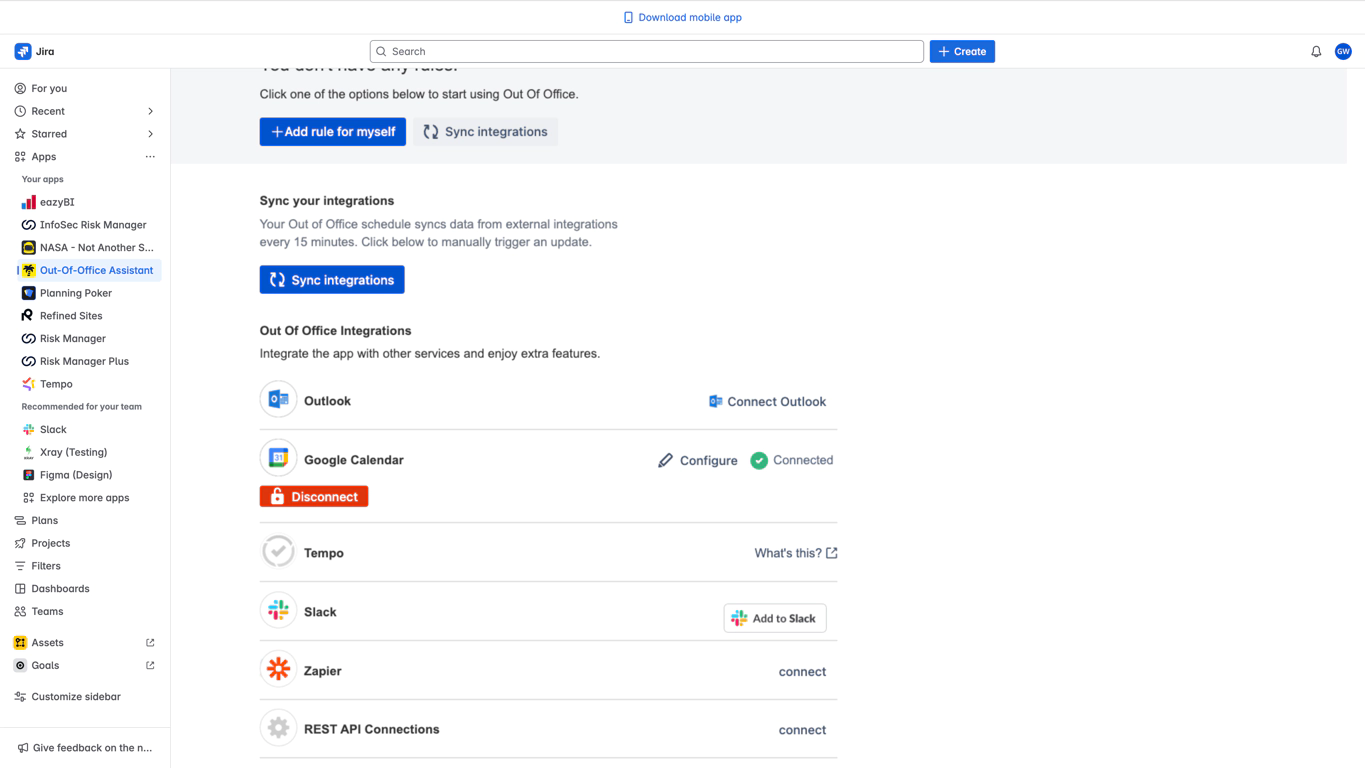The image size is (1365, 768).
Task: Open Apps more options ellipsis
Action: 150,157
